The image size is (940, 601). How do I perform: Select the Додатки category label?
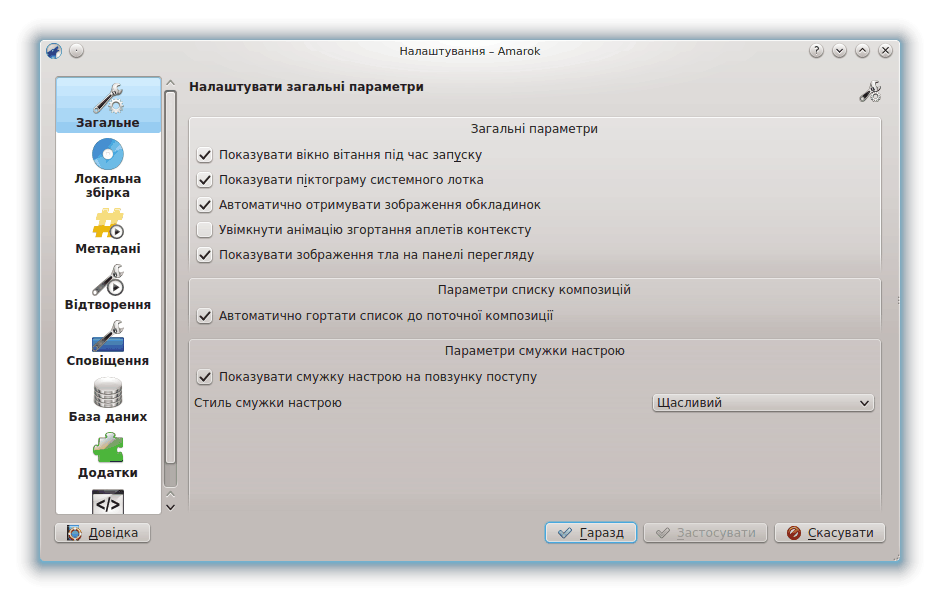coord(108,473)
